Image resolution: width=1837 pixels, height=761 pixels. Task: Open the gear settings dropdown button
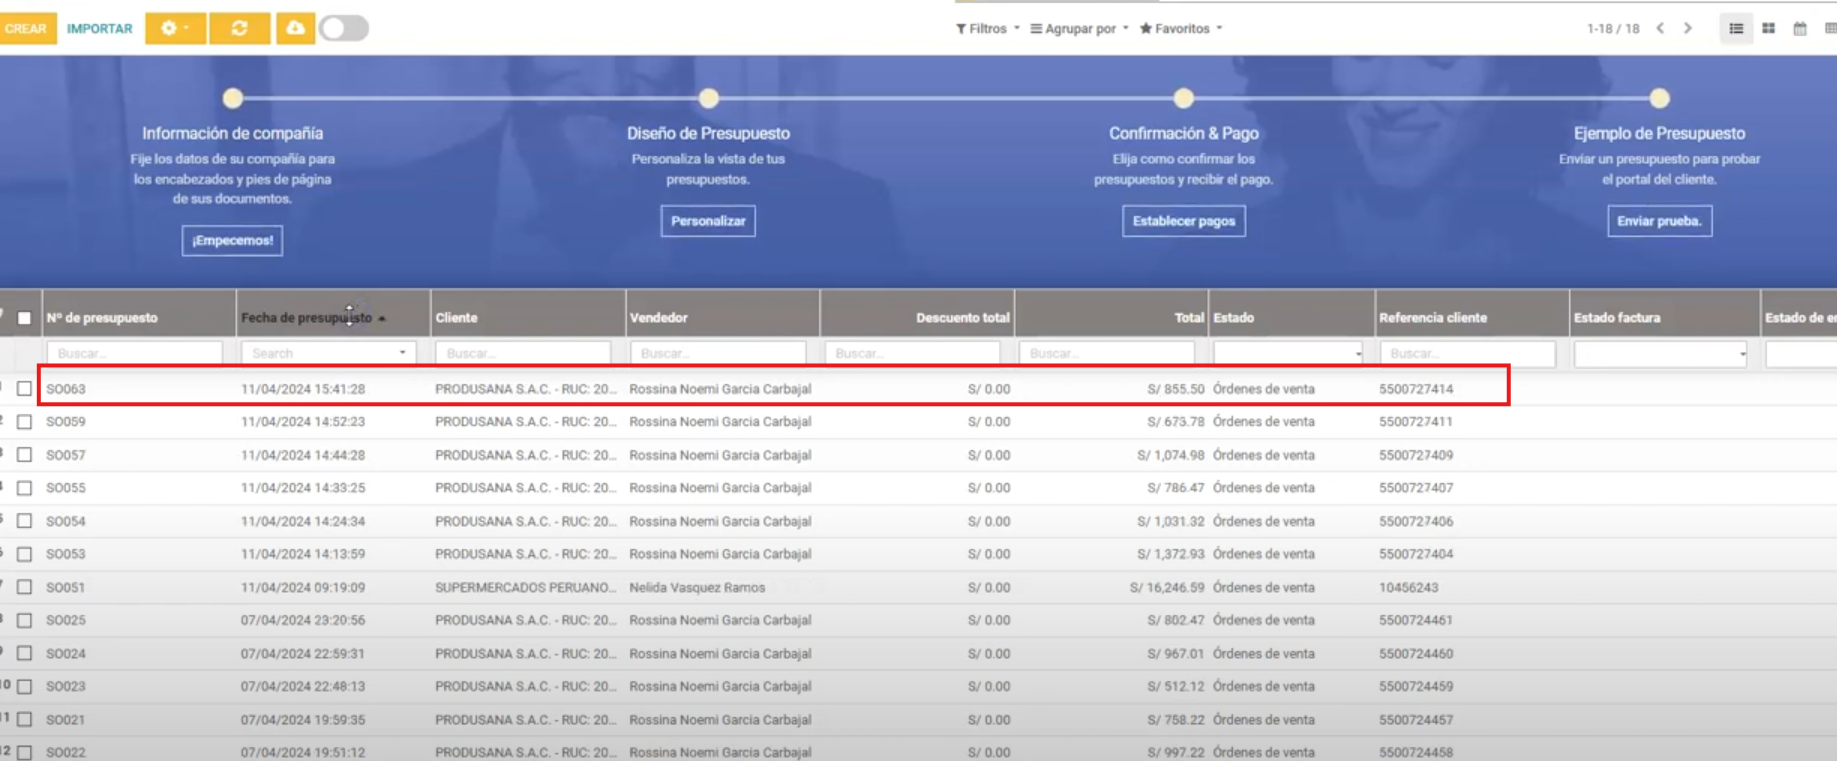click(175, 28)
